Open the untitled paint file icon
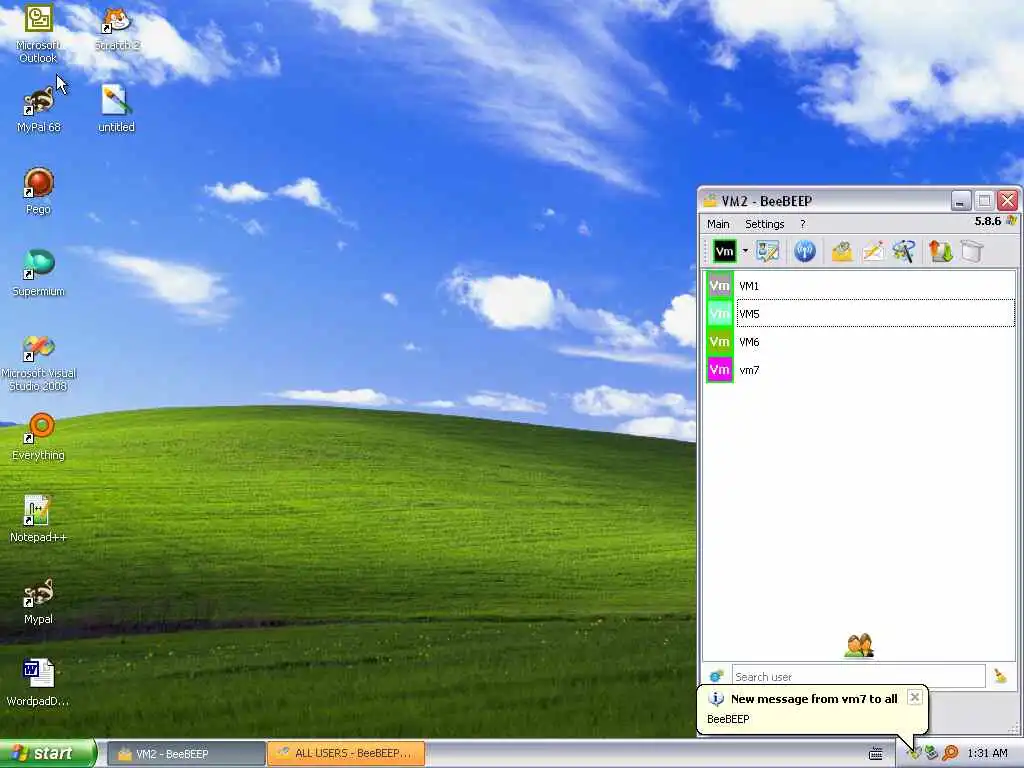The image size is (1024, 768). (x=116, y=110)
